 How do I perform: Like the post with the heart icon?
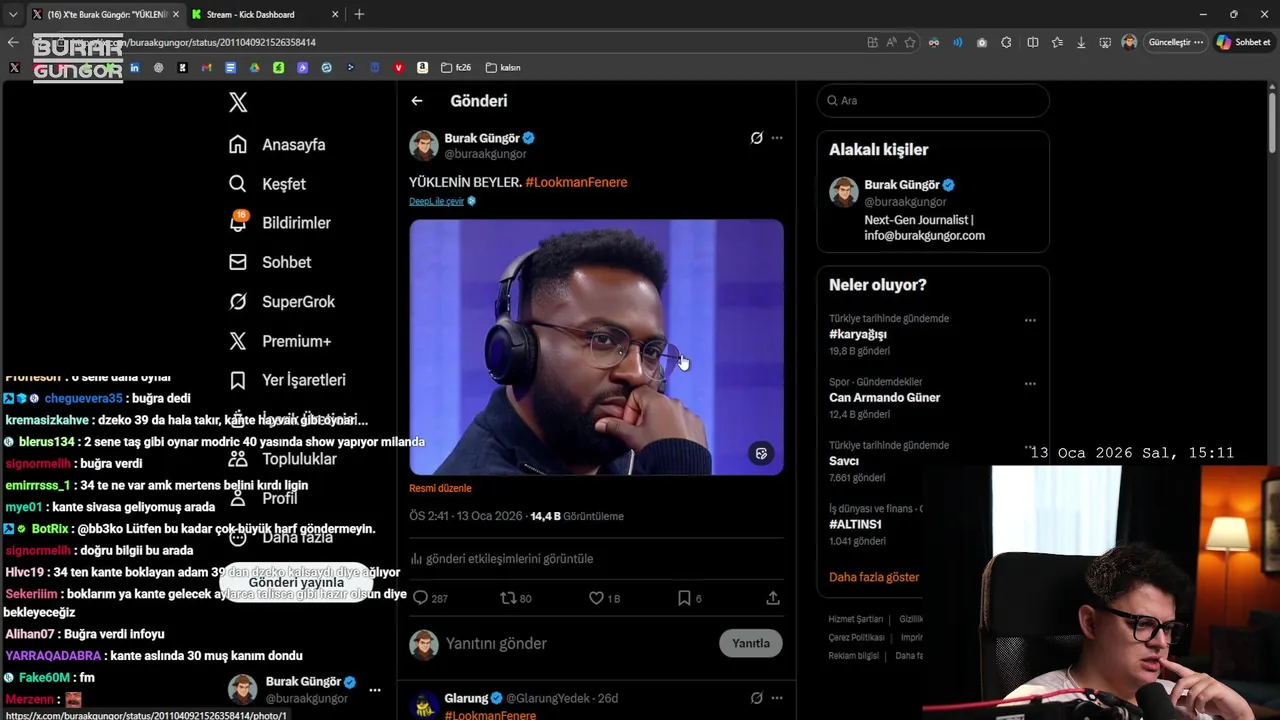(x=596, y=598)
